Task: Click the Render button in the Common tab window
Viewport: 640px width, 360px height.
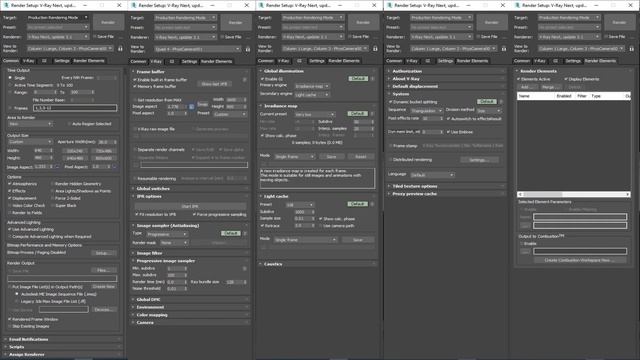Action: click(108, 22)
